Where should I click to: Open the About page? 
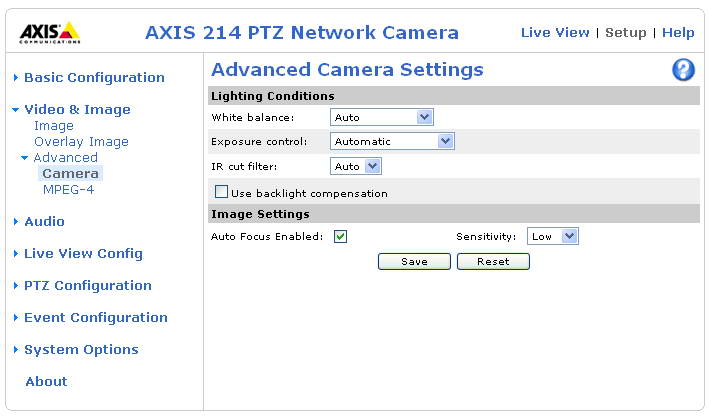[x=46, y=381]
